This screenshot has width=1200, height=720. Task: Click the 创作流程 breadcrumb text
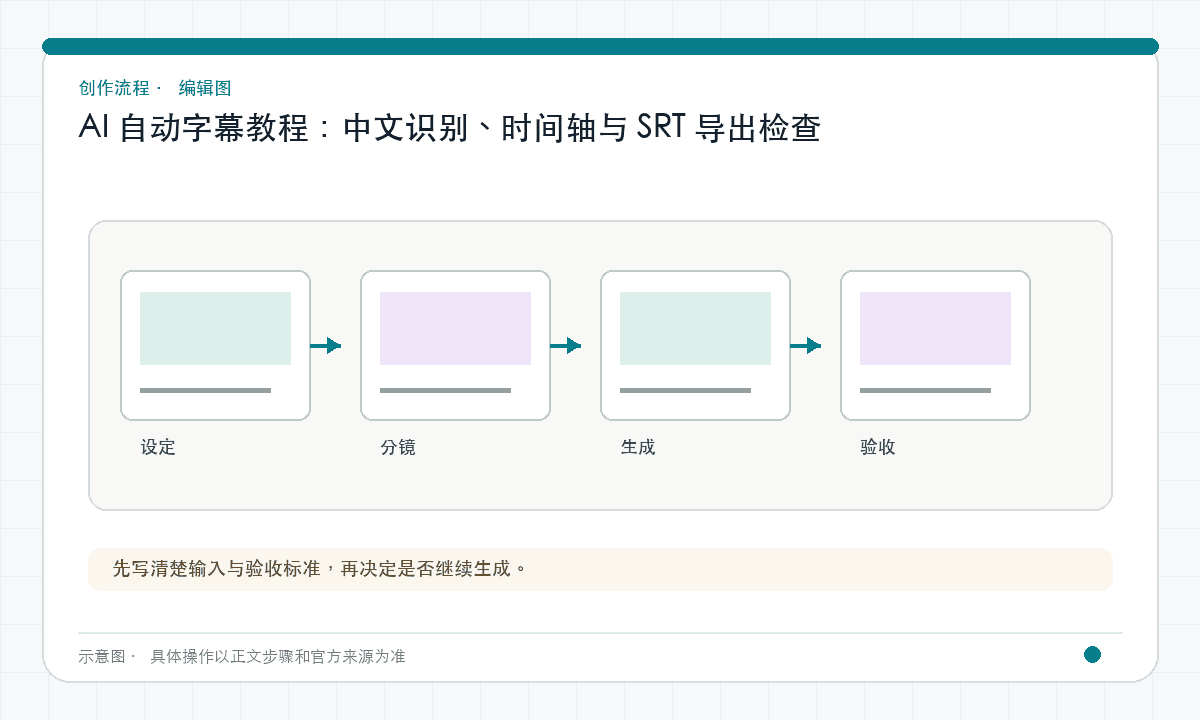(x=114, y=88)
